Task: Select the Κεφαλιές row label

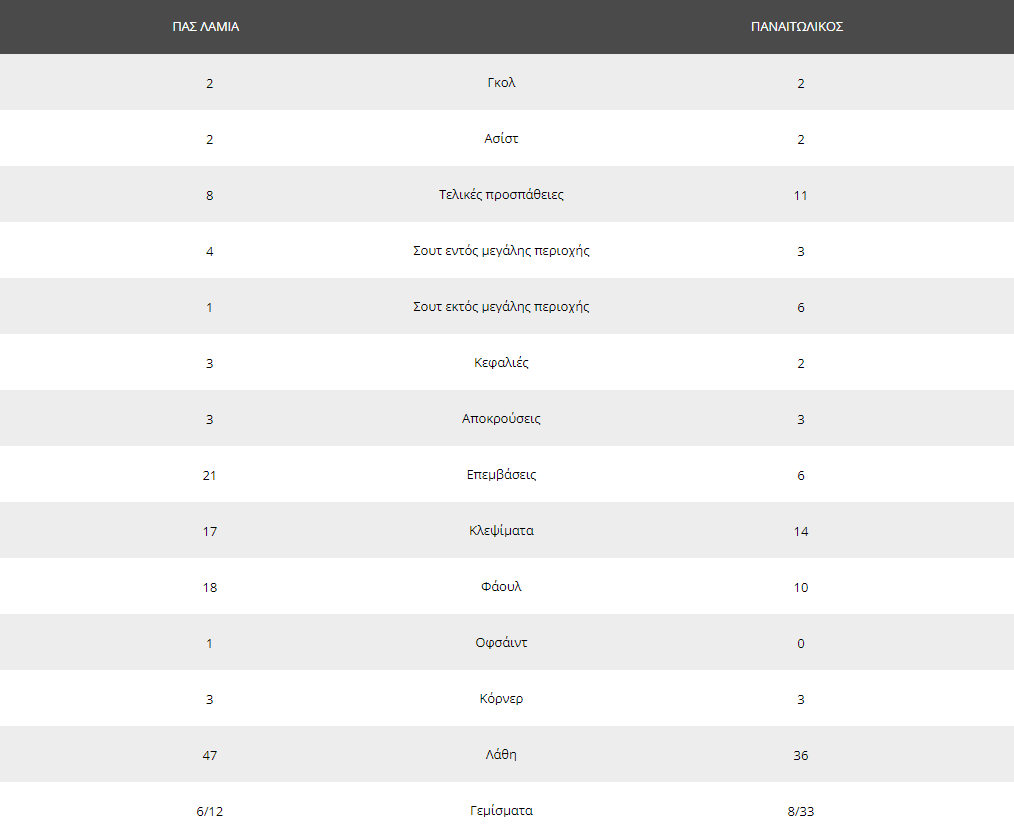Action: click(501, 363)
